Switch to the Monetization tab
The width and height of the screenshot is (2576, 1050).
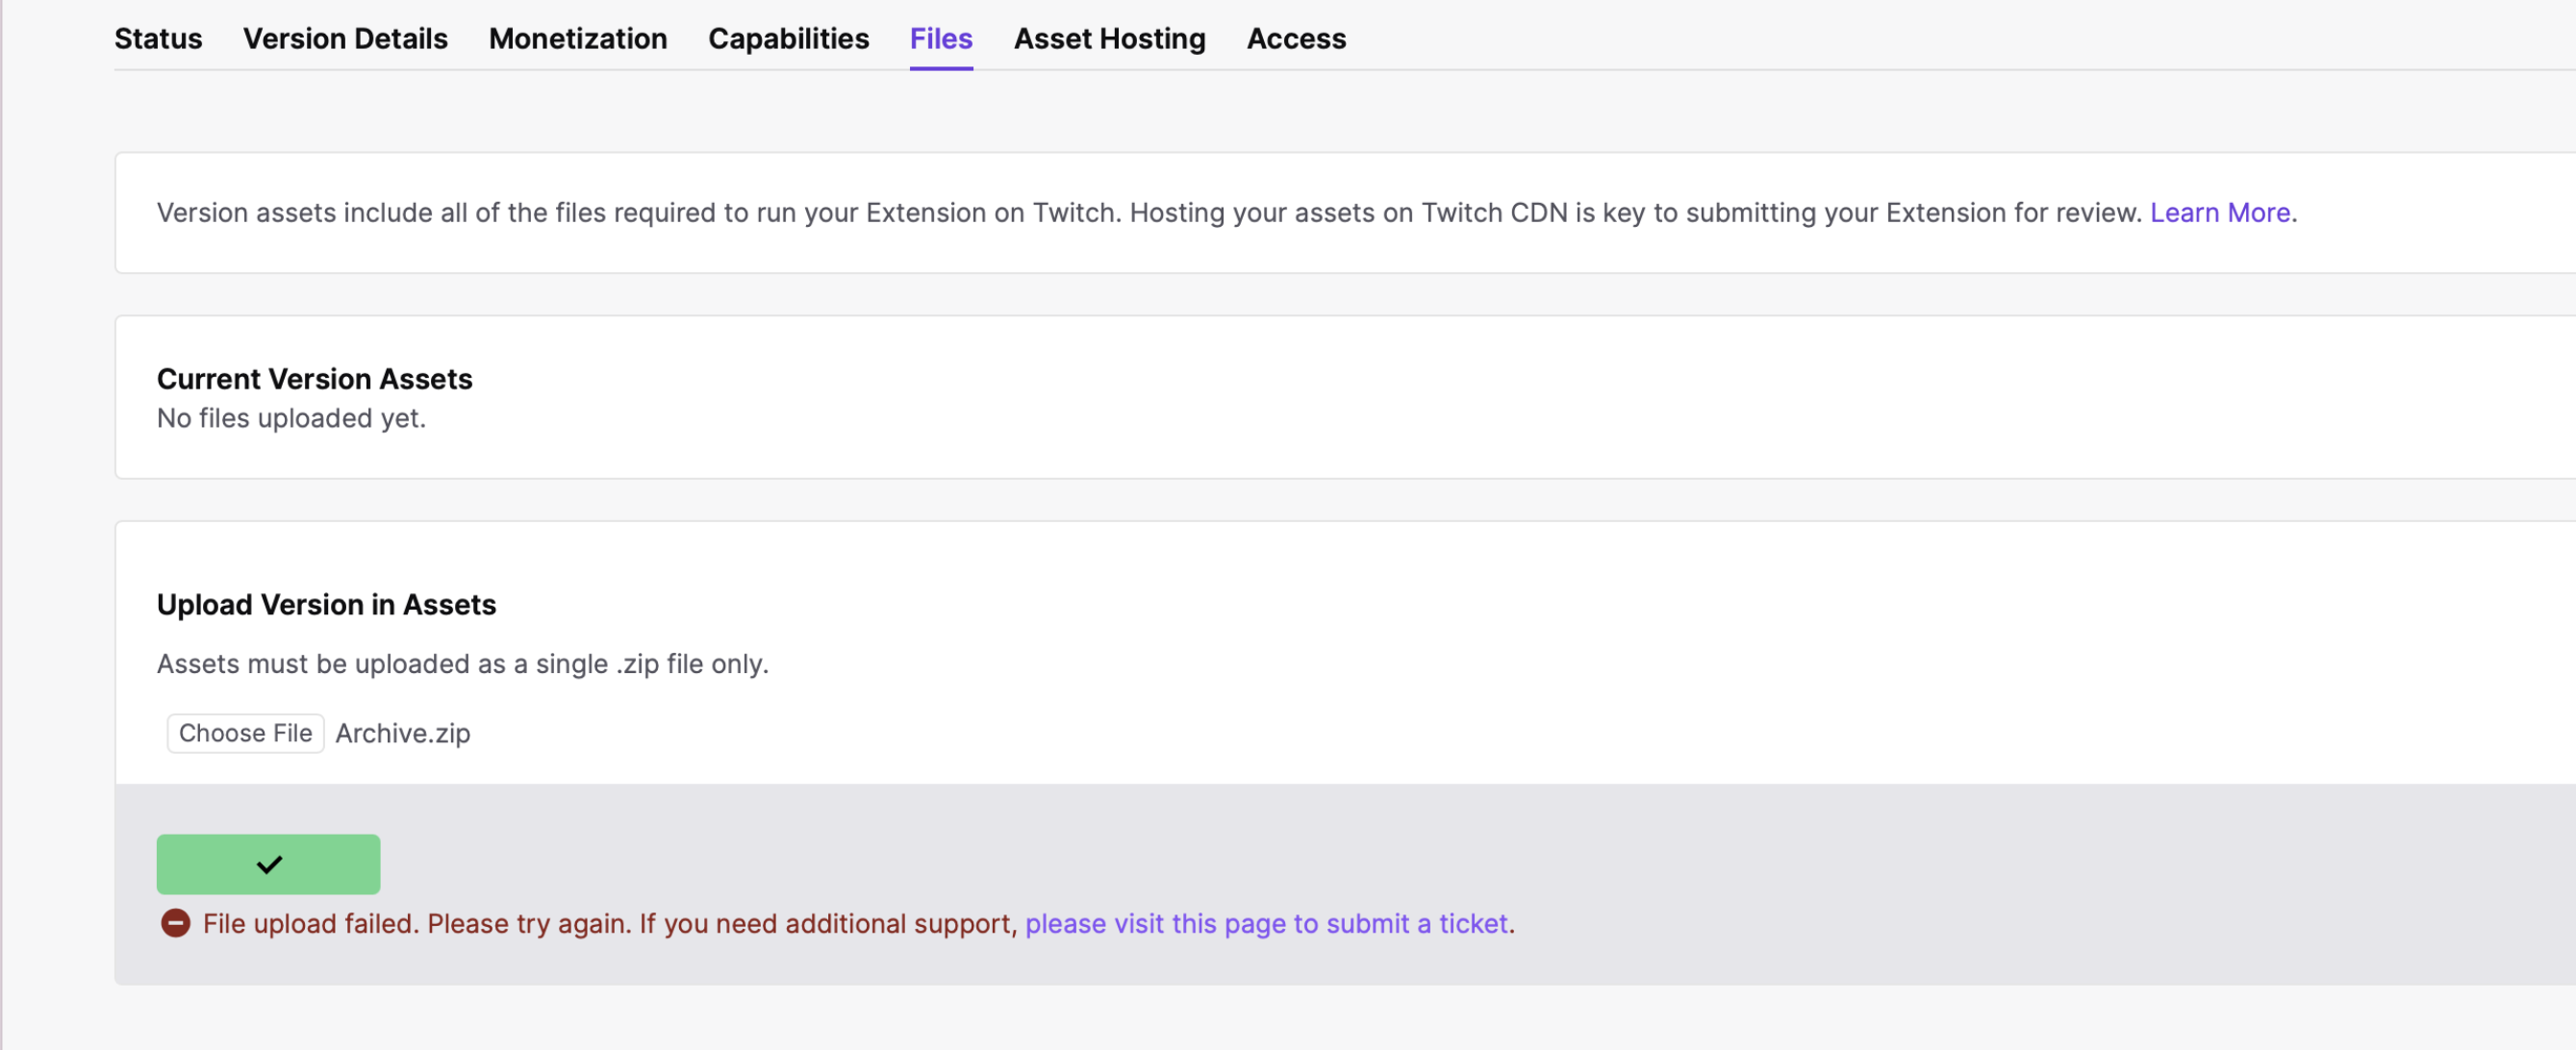577,39
